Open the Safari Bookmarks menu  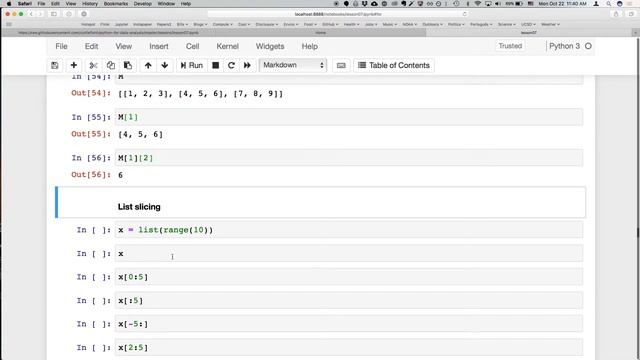(116, 4)
